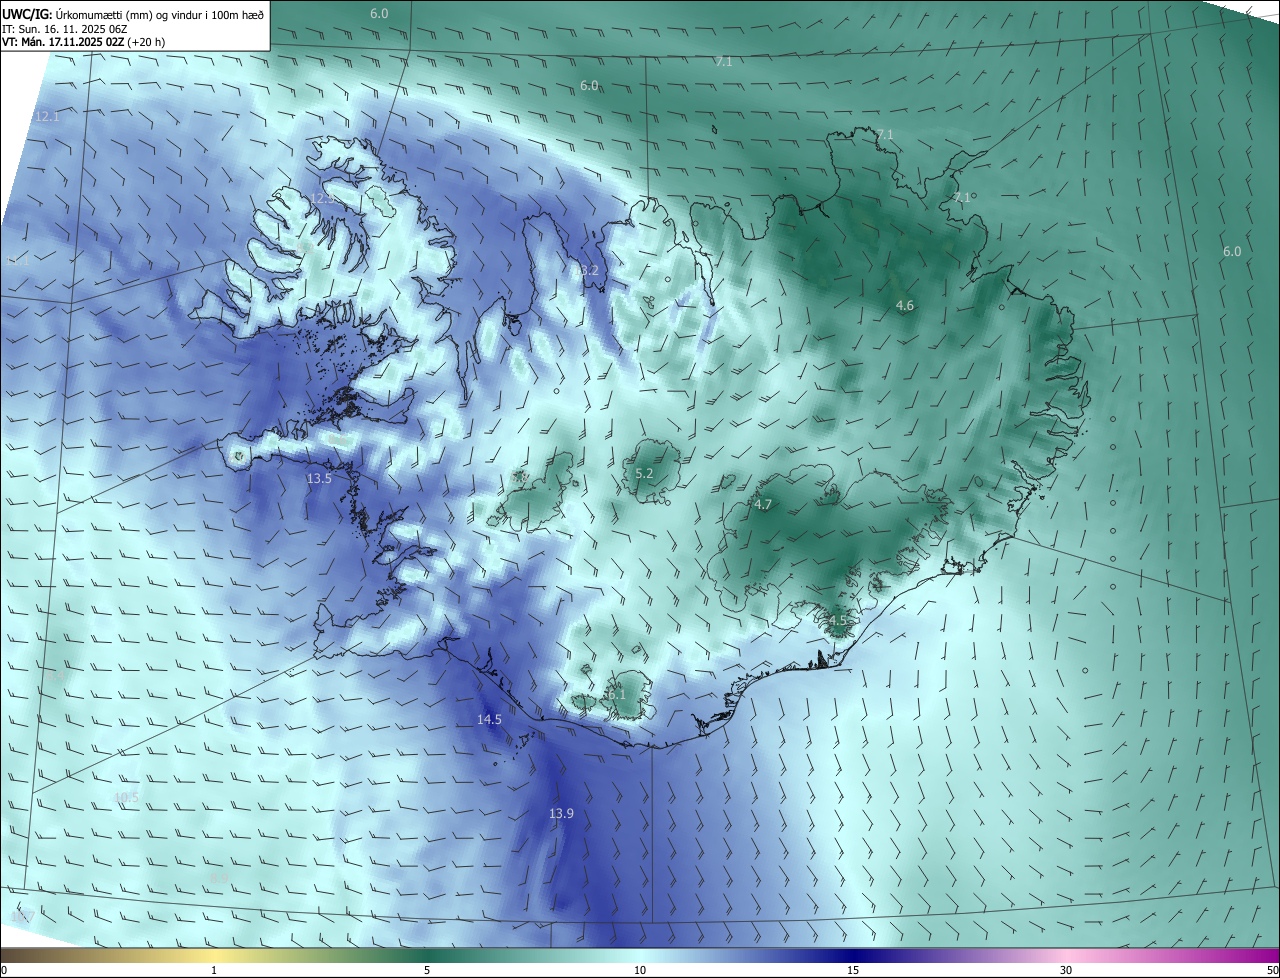Viewport: 1280px width, 978px height.
Task: Click the 5.2 value on the glacier
Action: click(x=644, y=474)
